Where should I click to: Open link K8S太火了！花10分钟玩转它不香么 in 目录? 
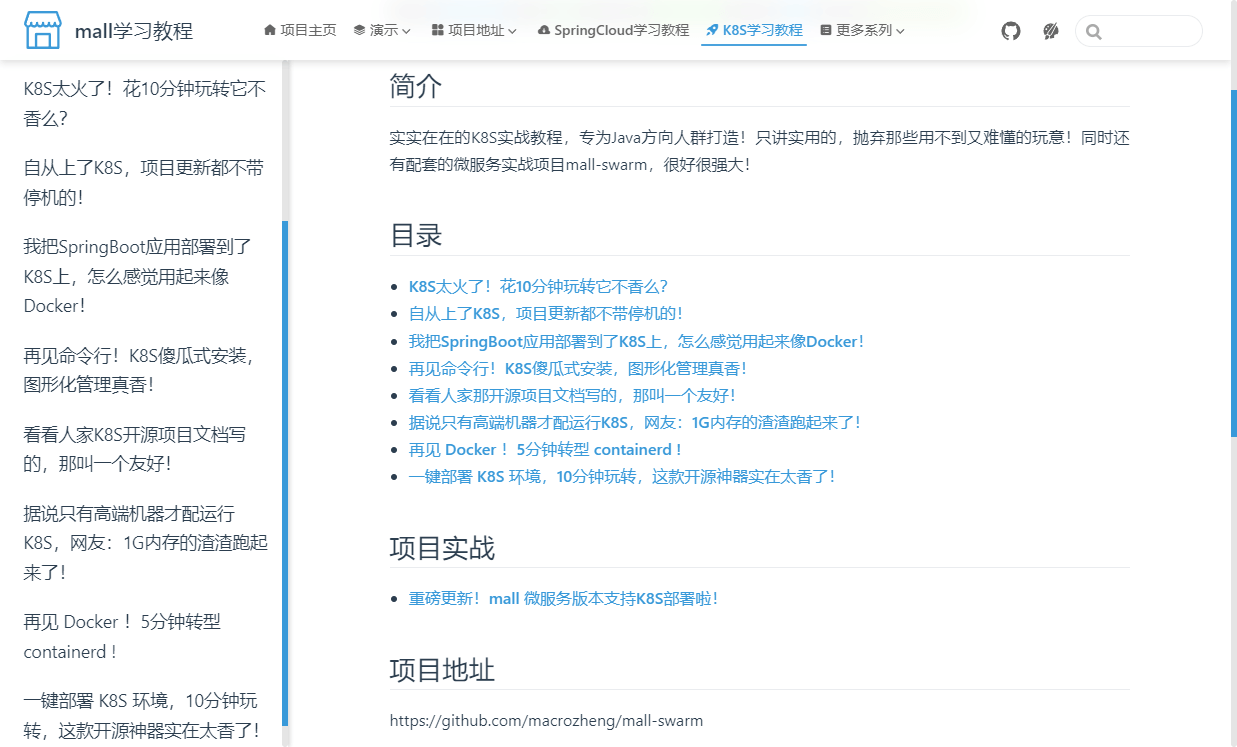(x=538, y=286)
